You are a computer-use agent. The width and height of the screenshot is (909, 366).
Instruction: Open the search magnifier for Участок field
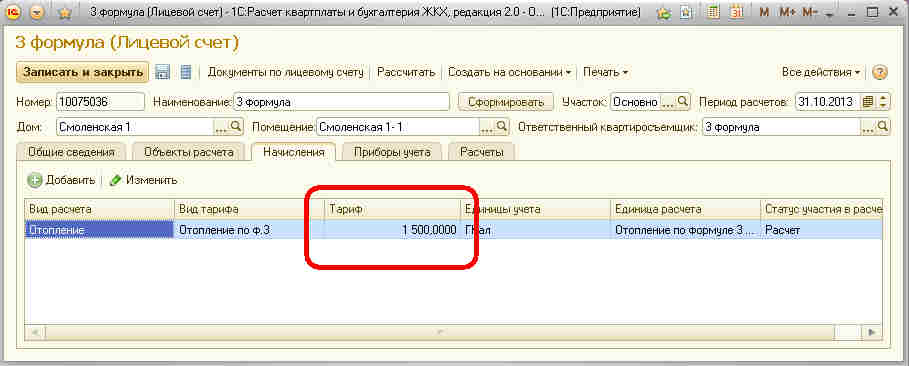(x=683, y=102)
